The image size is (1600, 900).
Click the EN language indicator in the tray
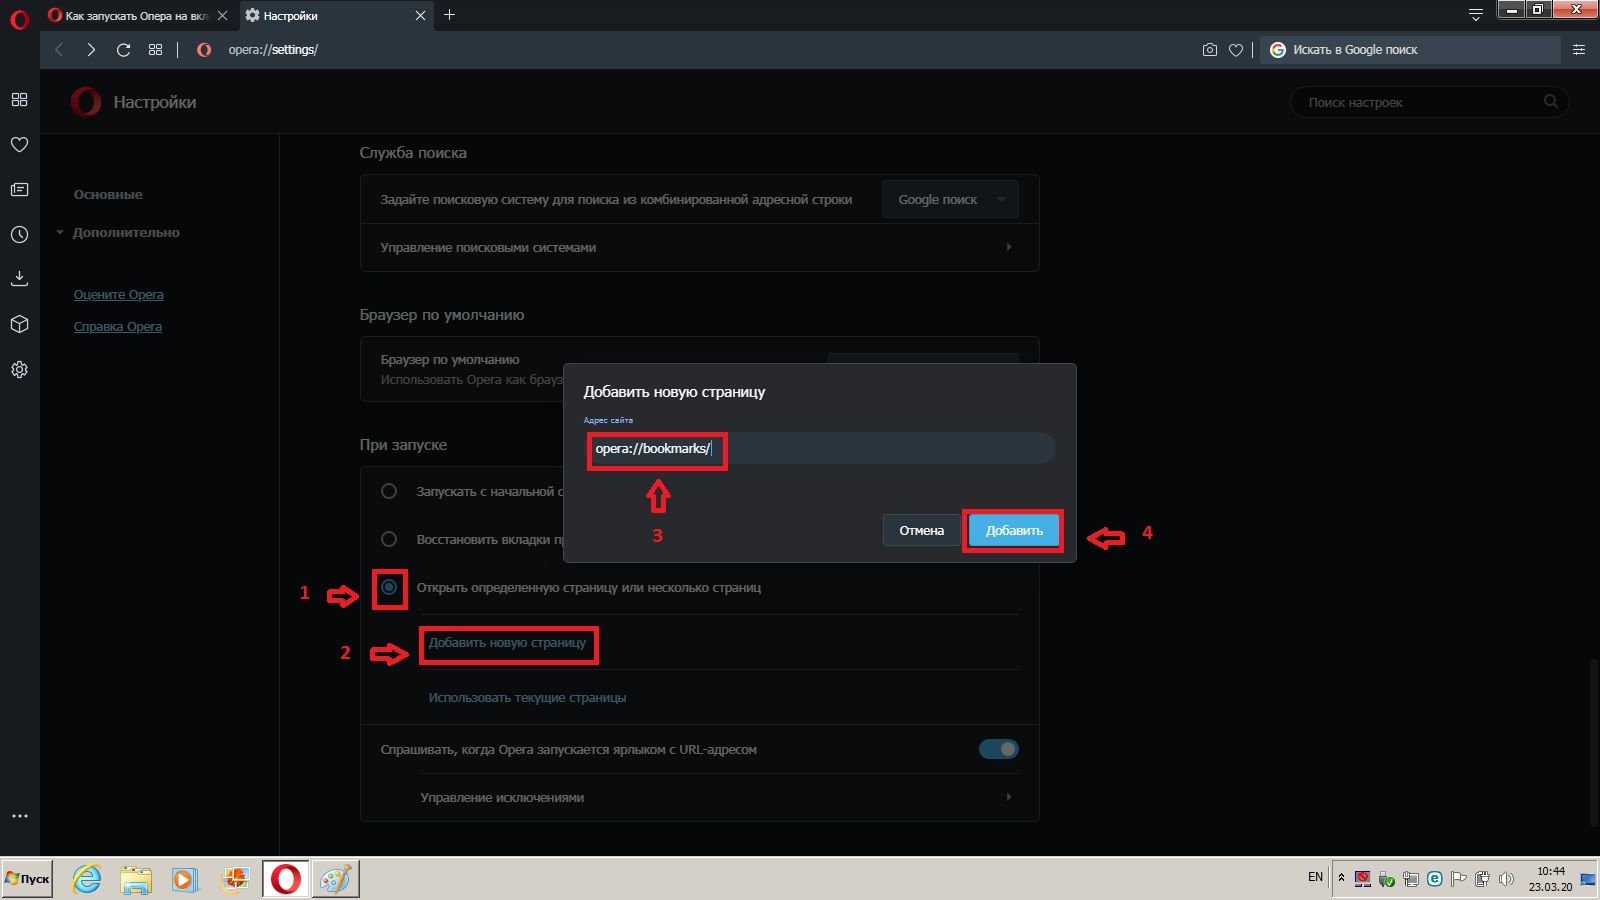(x=1315, y=877)
